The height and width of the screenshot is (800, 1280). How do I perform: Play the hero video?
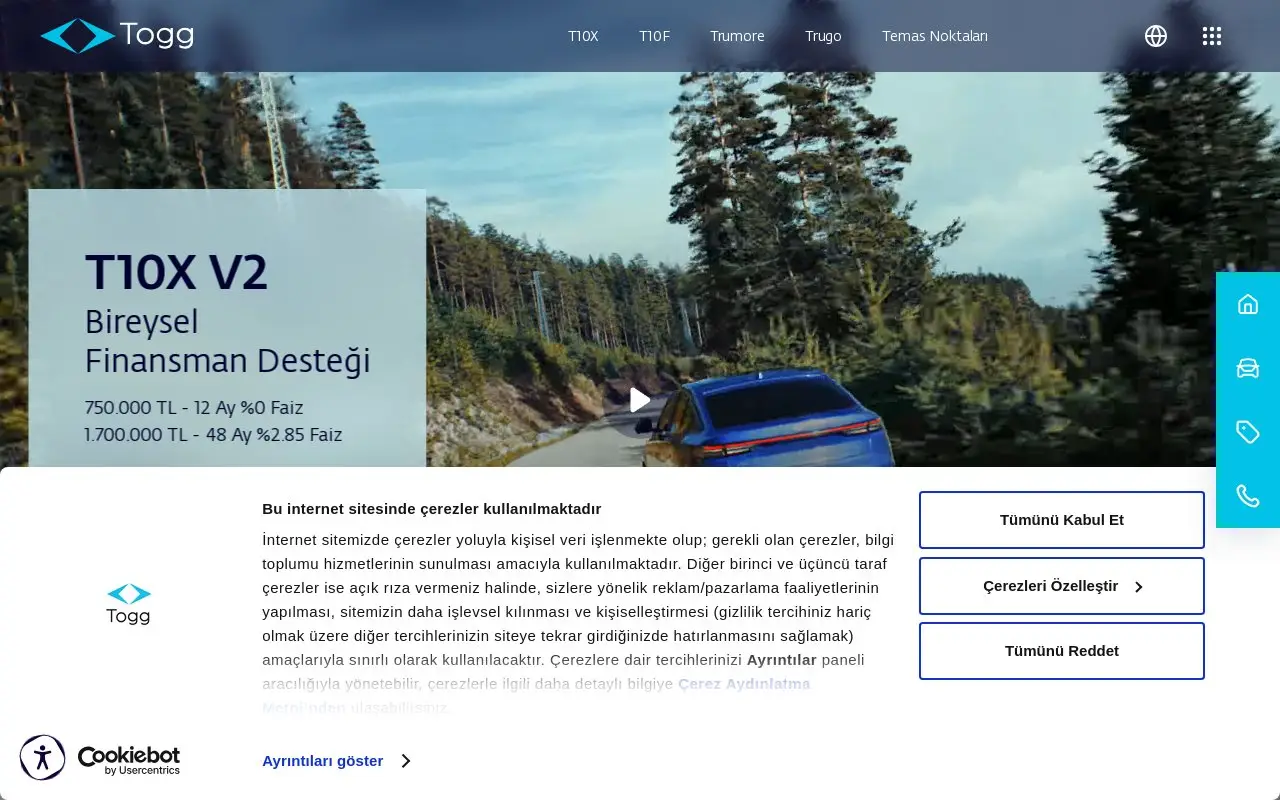[640, 400]
